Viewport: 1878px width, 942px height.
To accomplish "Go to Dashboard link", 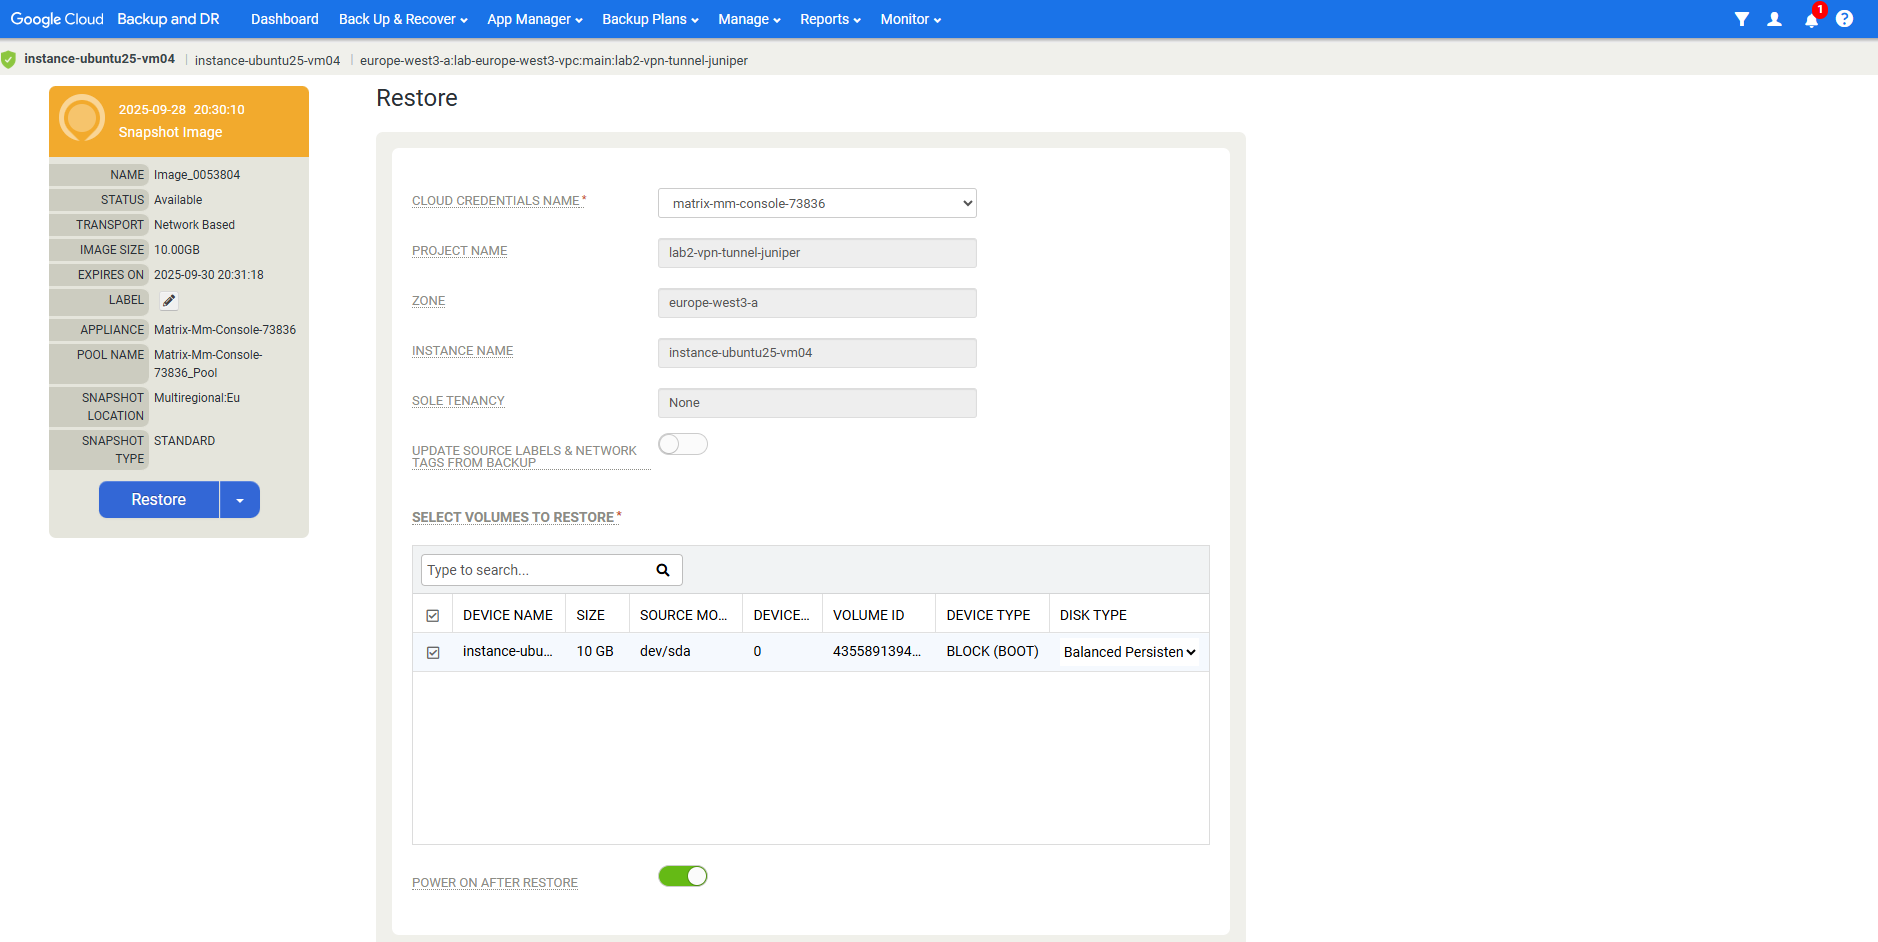I will (284, 19).
